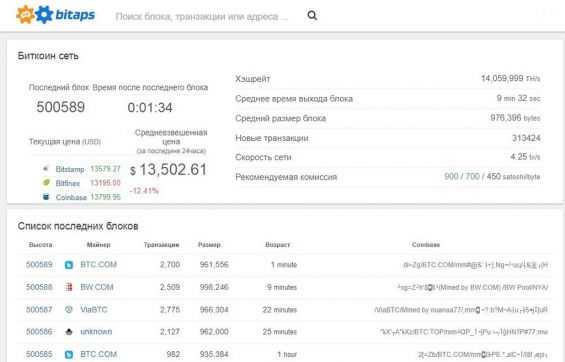The height and width of the screenshot is (362, 565).
Task: Click the ViaBTC pool icon
Action: 68,309
